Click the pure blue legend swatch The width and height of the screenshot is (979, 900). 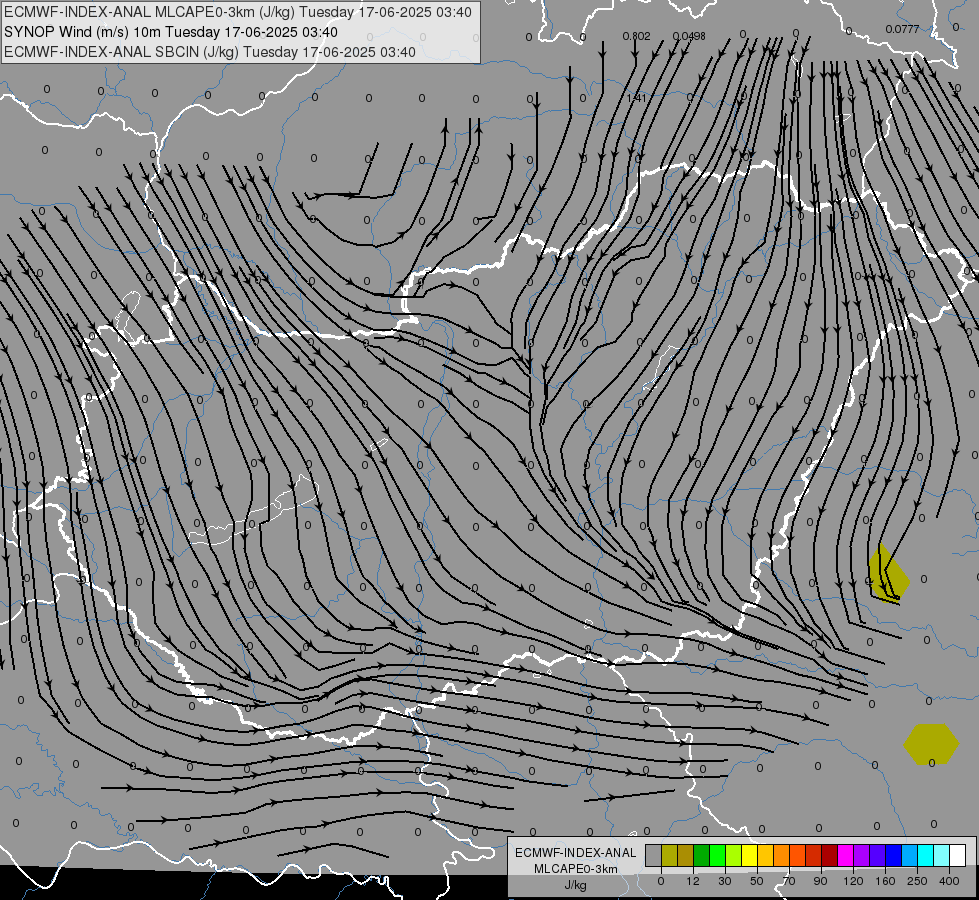893,856
